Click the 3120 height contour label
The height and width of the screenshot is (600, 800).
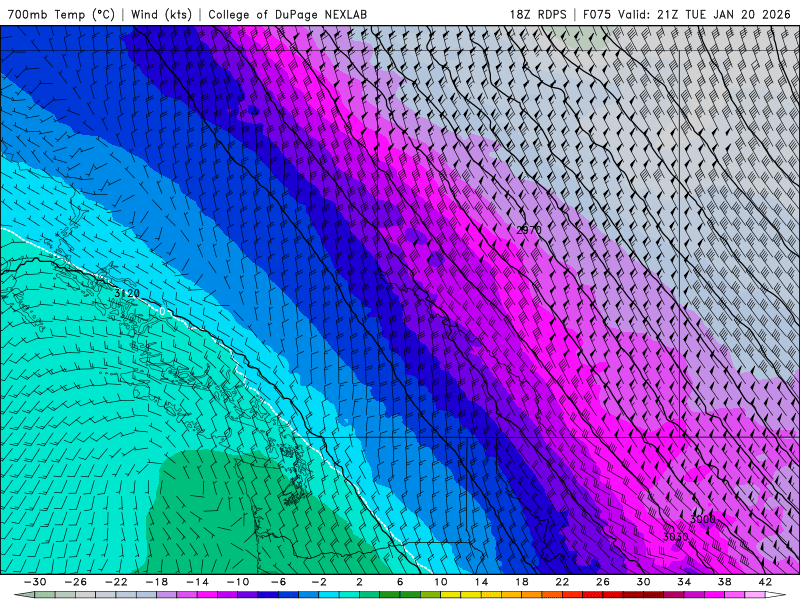[x=127, y=293]
